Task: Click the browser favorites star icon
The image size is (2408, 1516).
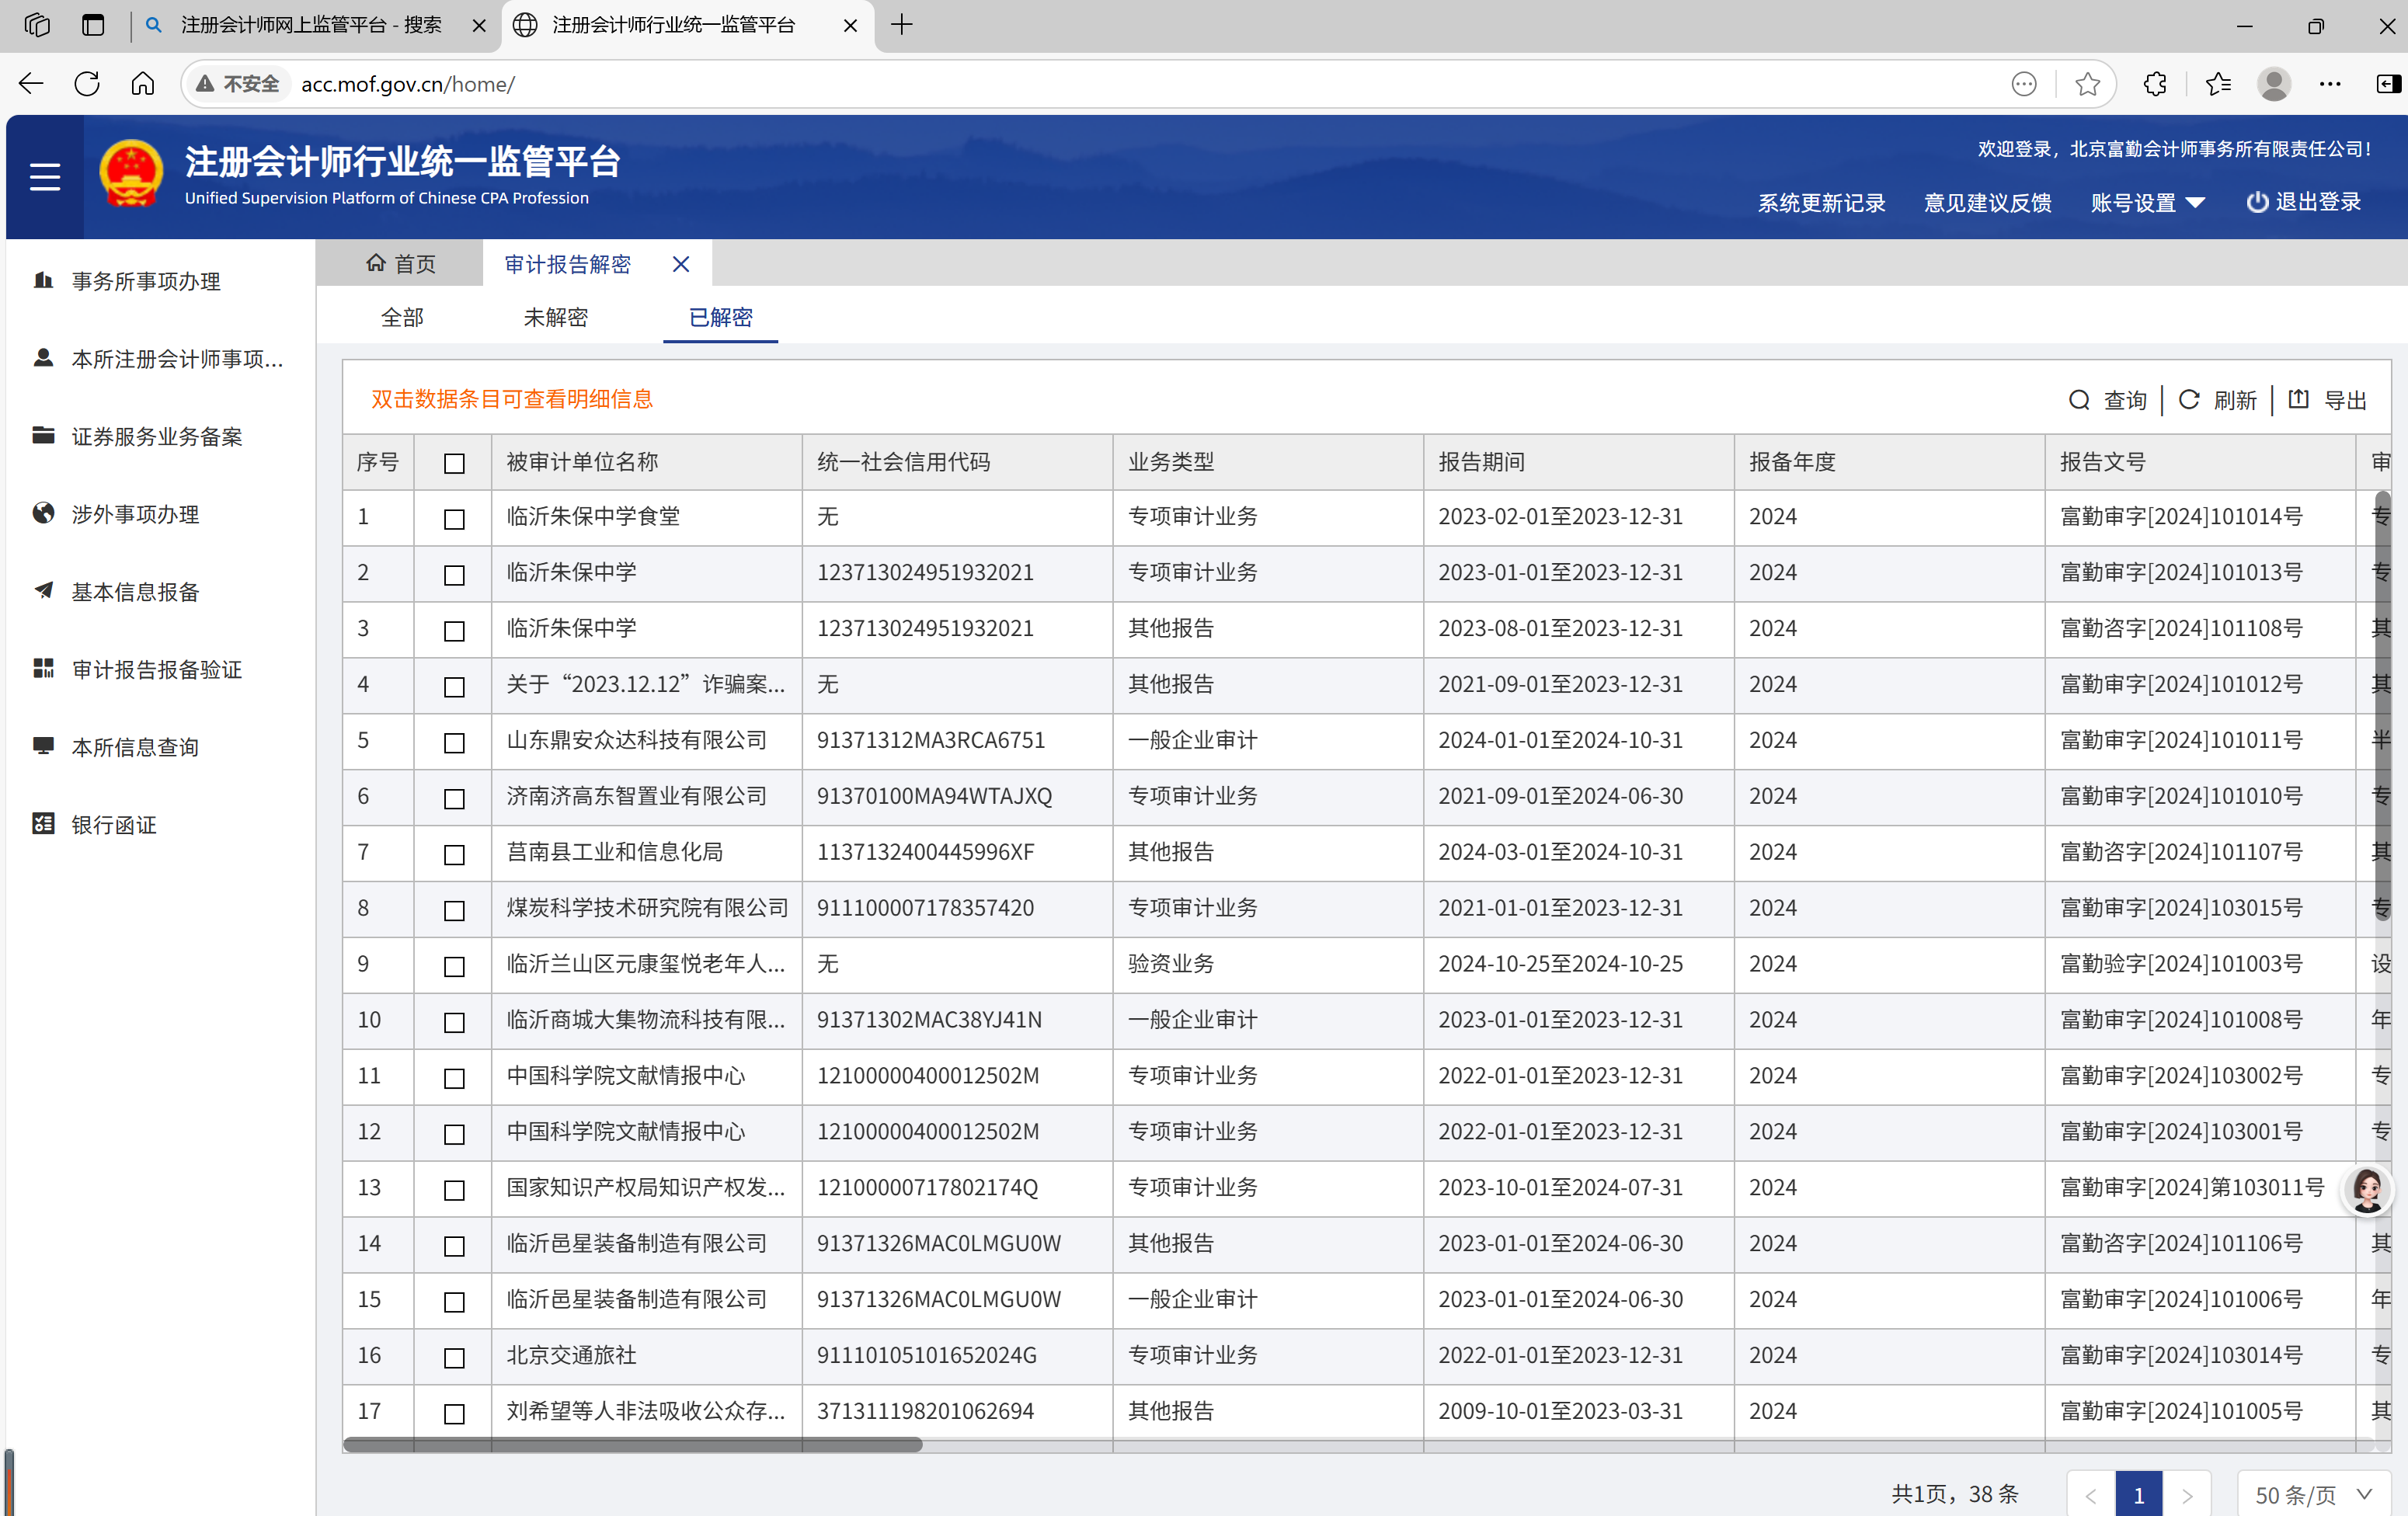Action: click(x=2087, y=84)
